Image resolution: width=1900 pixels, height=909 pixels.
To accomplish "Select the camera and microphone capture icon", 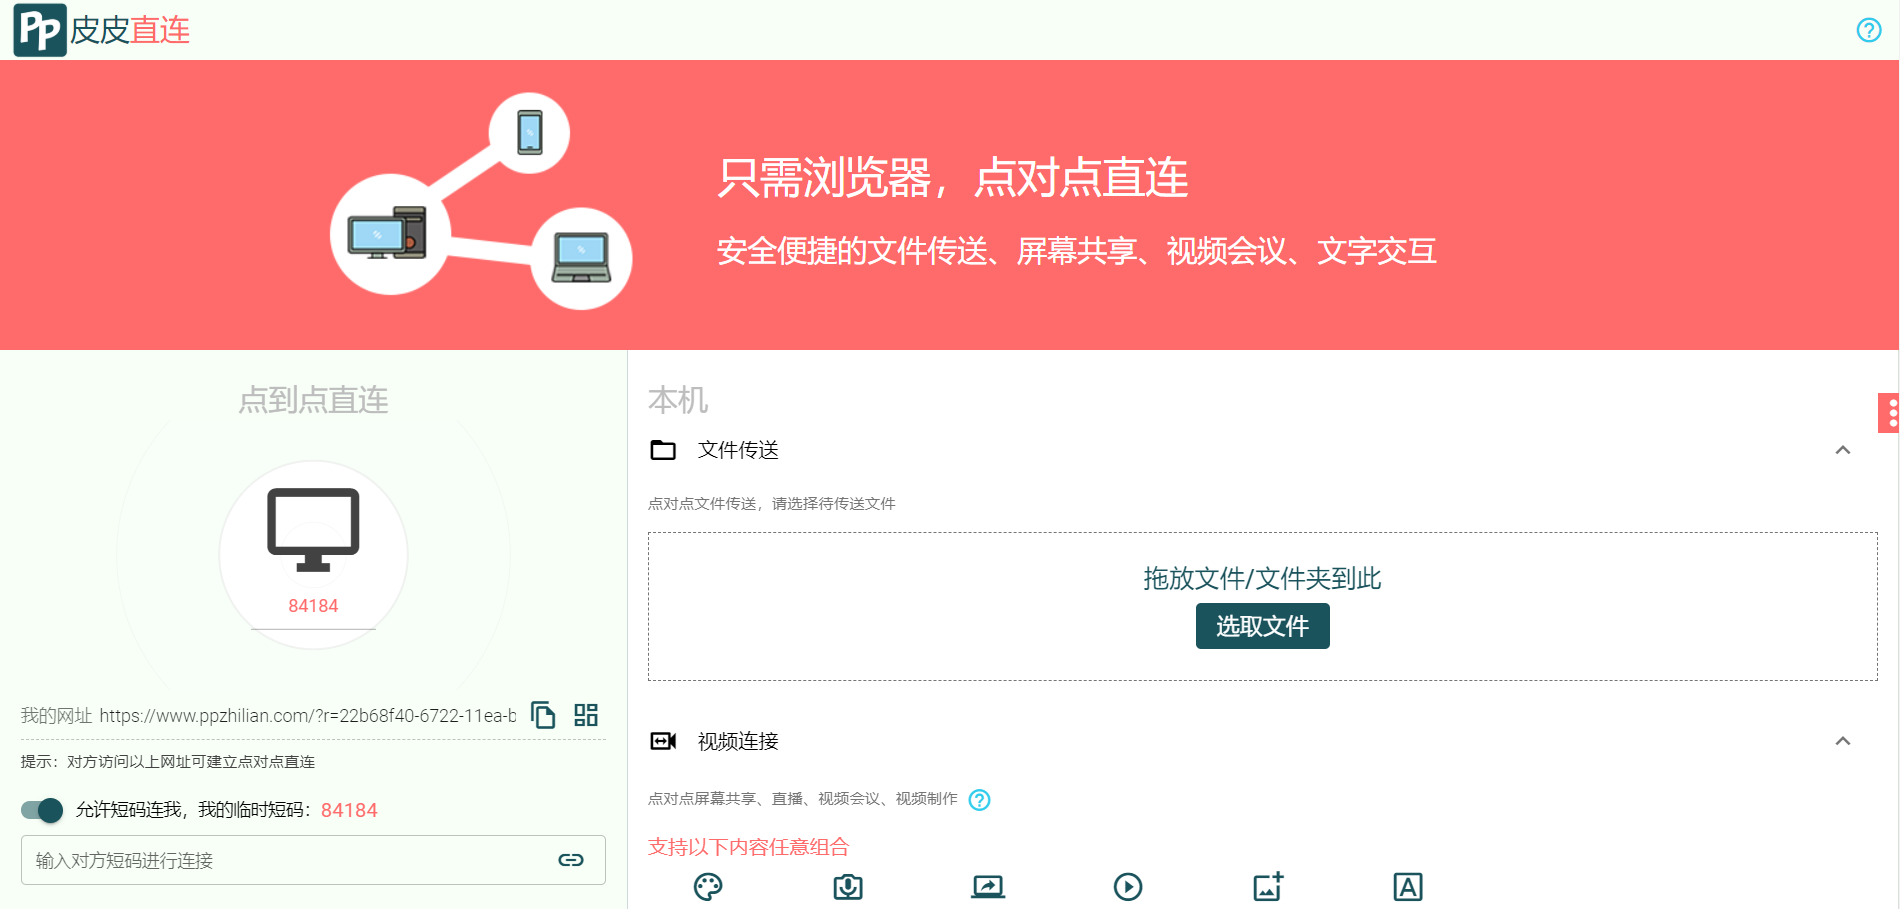I will tap(848, 886).
